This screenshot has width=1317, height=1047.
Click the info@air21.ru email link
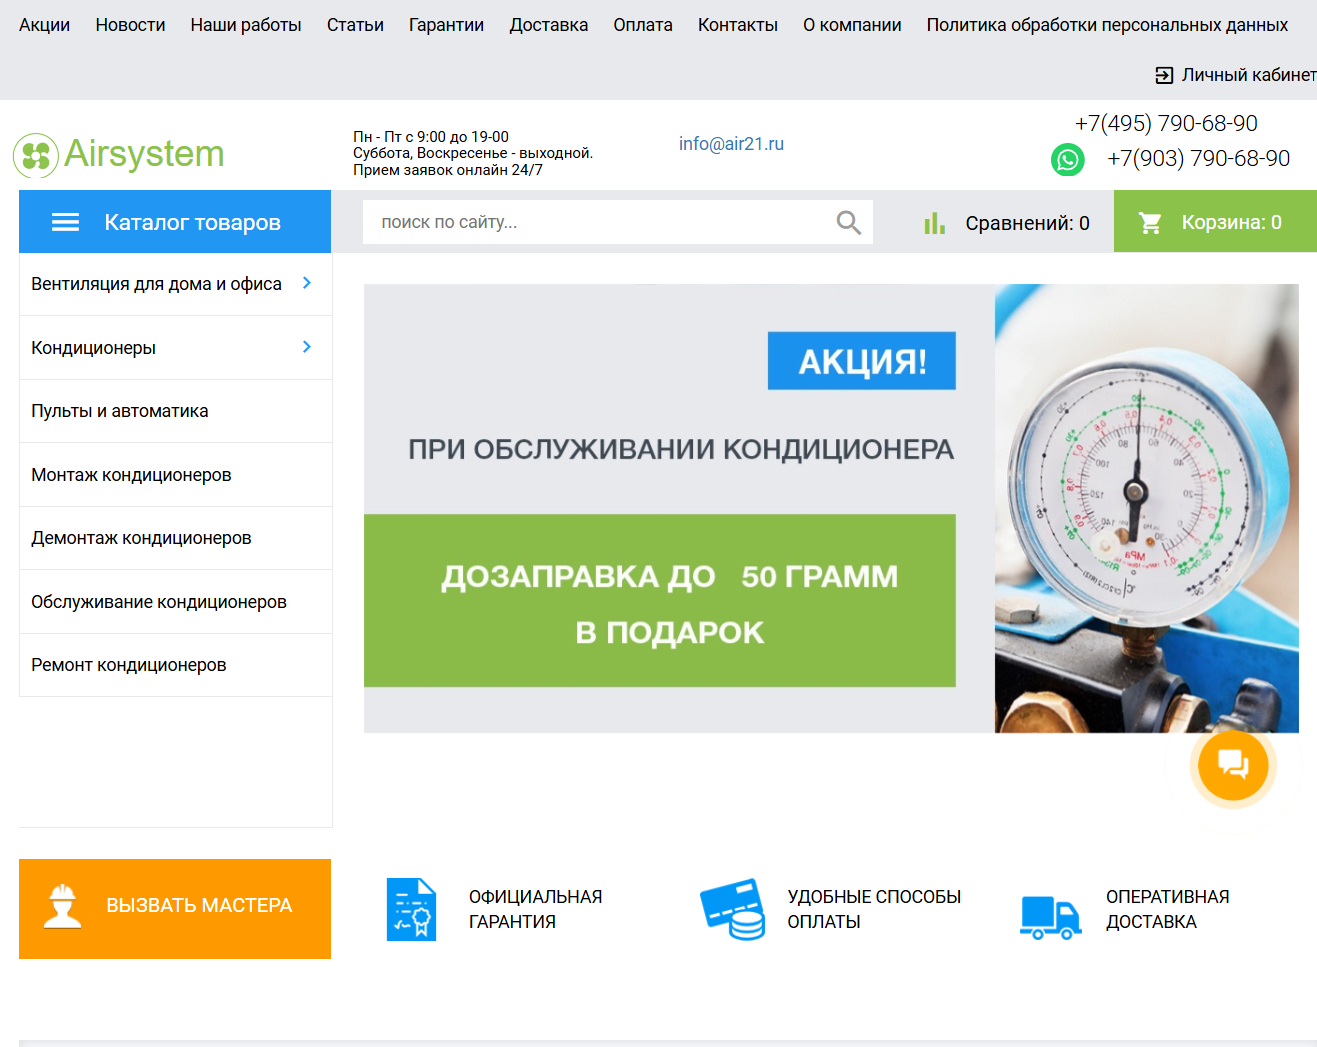pos(731,143)
